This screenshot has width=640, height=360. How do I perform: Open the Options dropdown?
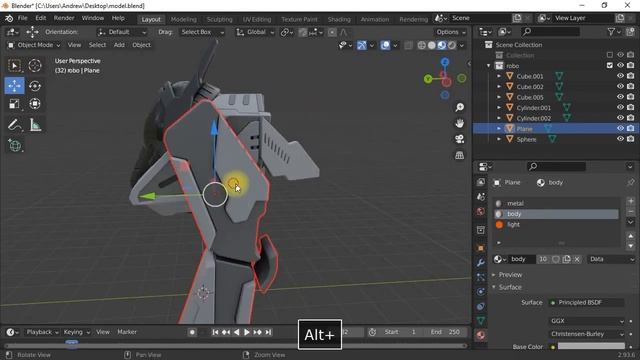click(451, 32)
